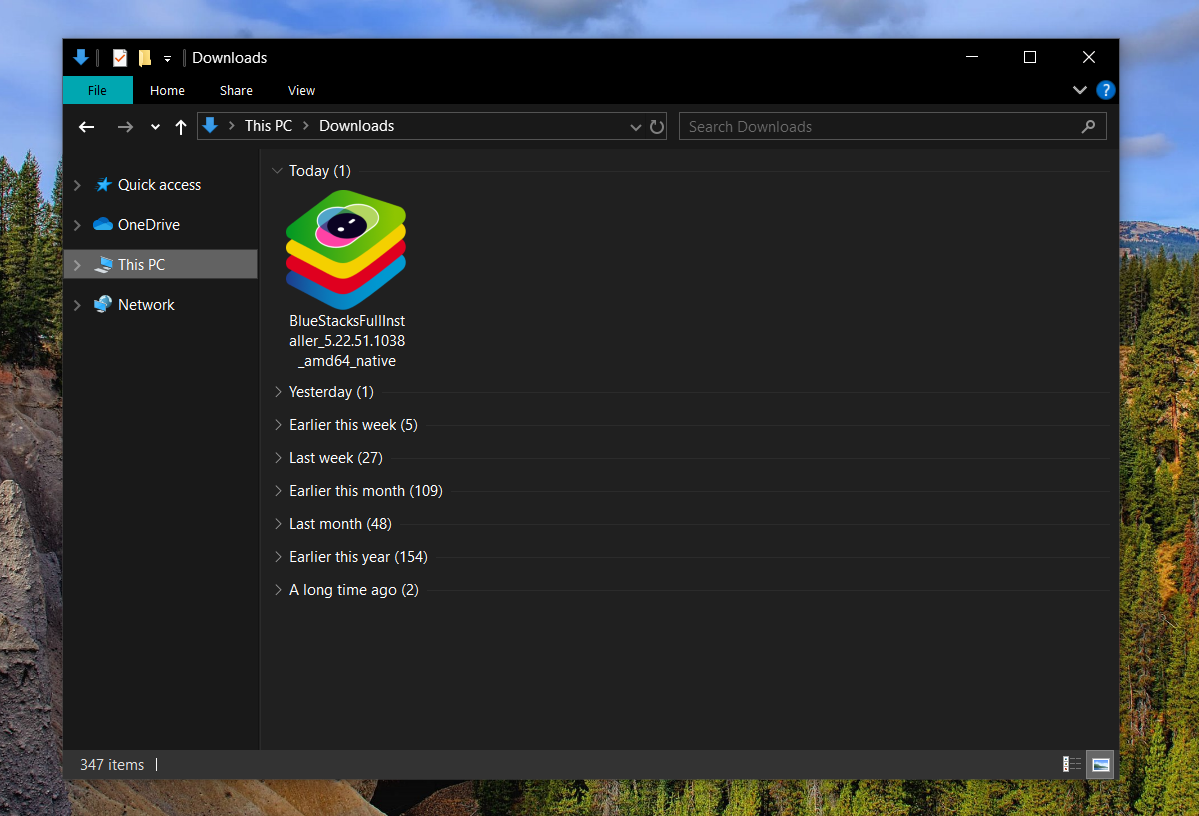
Task: Click the Properties icon in quick access toolbar
Action: click(x=120, y=58)
